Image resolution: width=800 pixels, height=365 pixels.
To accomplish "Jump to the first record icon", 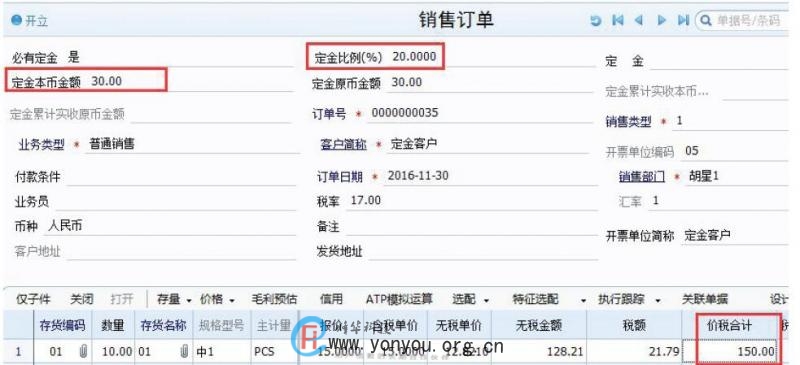I will click(618, 20).
